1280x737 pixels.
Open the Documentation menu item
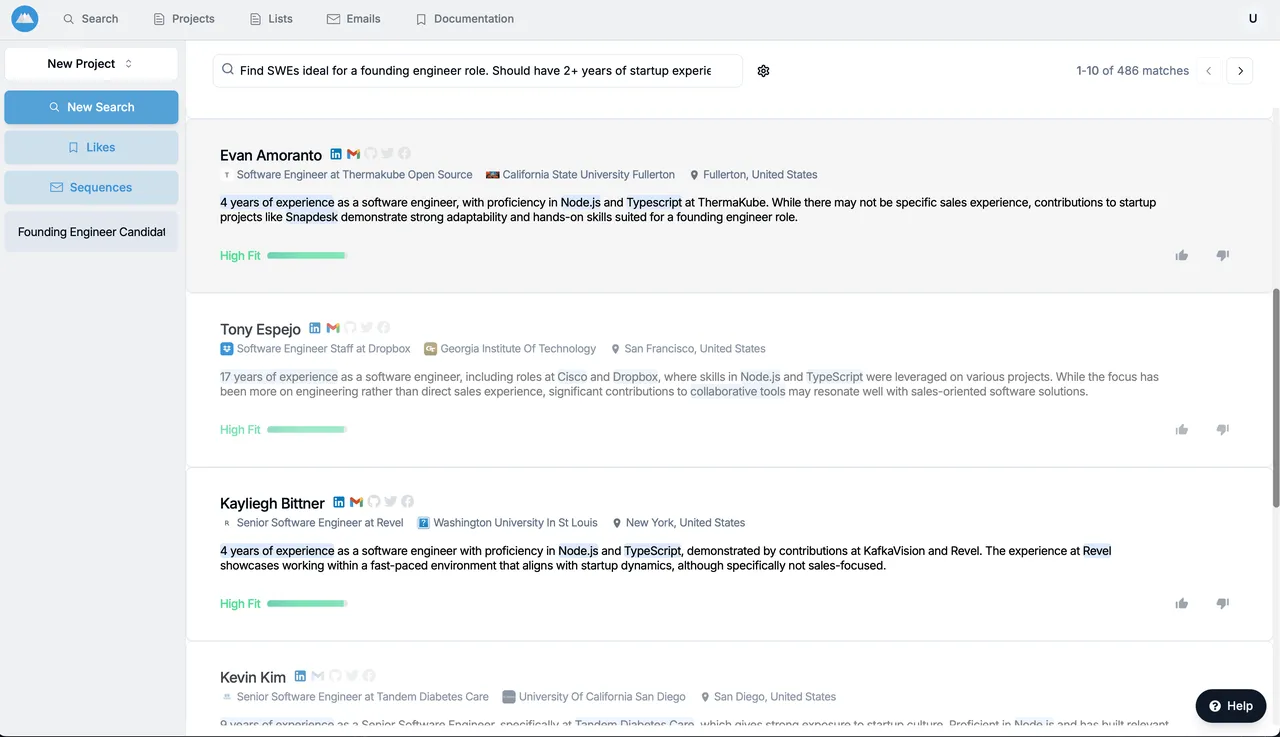click(465, 19)
